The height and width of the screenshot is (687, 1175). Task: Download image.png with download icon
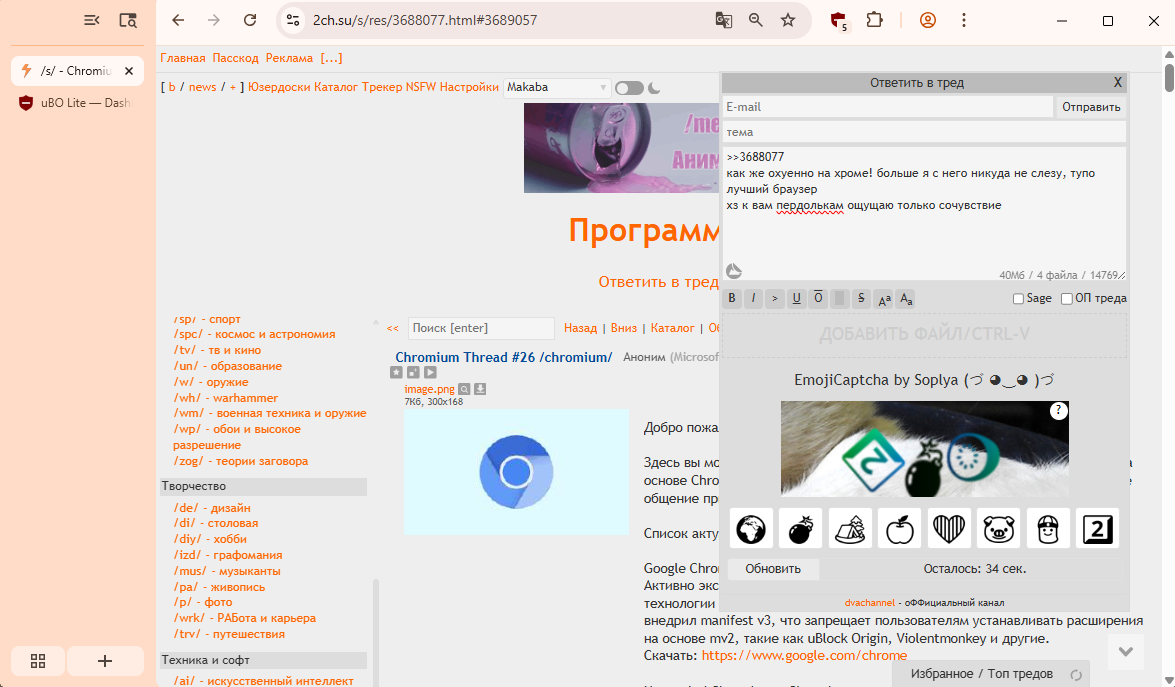480,389
